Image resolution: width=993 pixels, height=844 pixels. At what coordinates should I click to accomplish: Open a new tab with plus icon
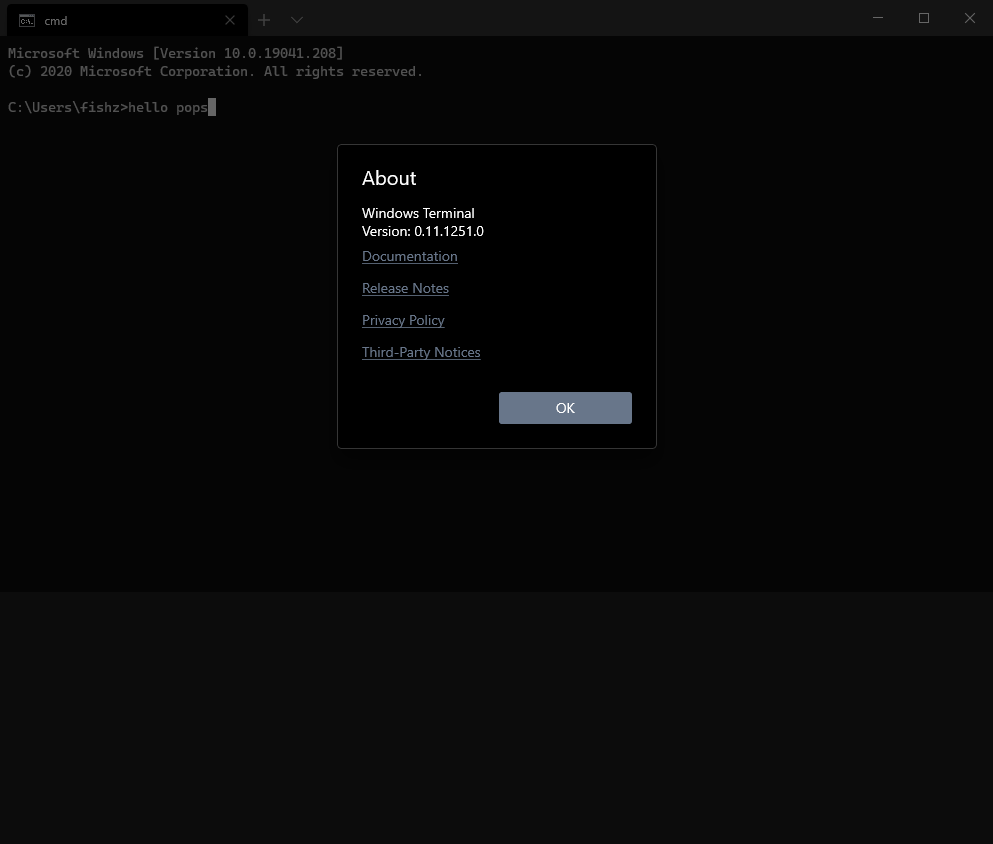pyautogui.click(x=264, y=20)
